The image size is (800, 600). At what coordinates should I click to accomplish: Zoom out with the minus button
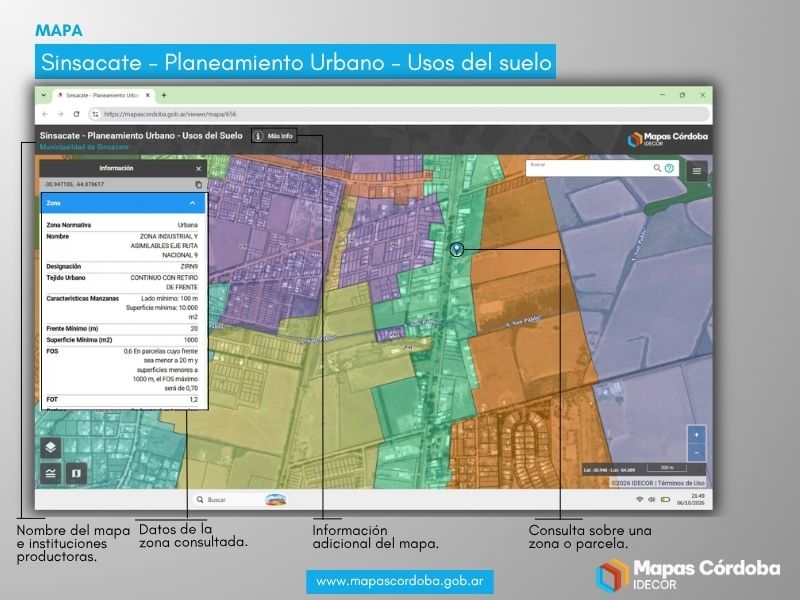tap(696, 452)
